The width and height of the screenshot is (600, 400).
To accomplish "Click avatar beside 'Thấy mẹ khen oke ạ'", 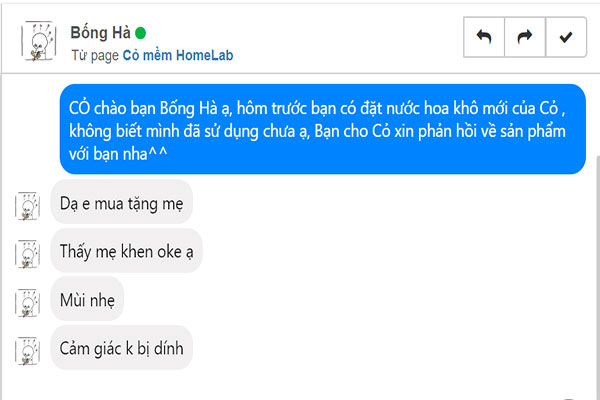I will coord(28,255).
